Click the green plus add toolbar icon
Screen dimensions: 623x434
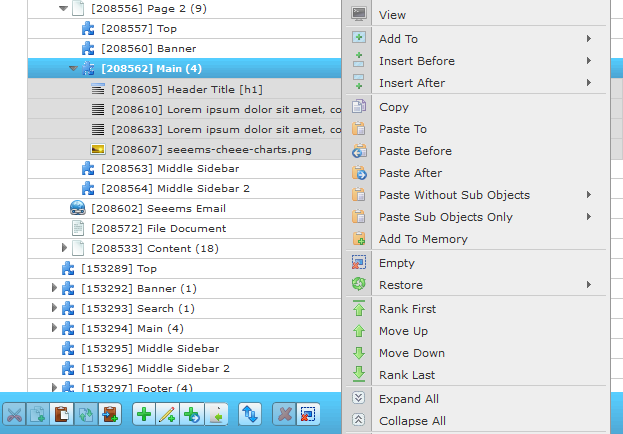click(144, 415)
